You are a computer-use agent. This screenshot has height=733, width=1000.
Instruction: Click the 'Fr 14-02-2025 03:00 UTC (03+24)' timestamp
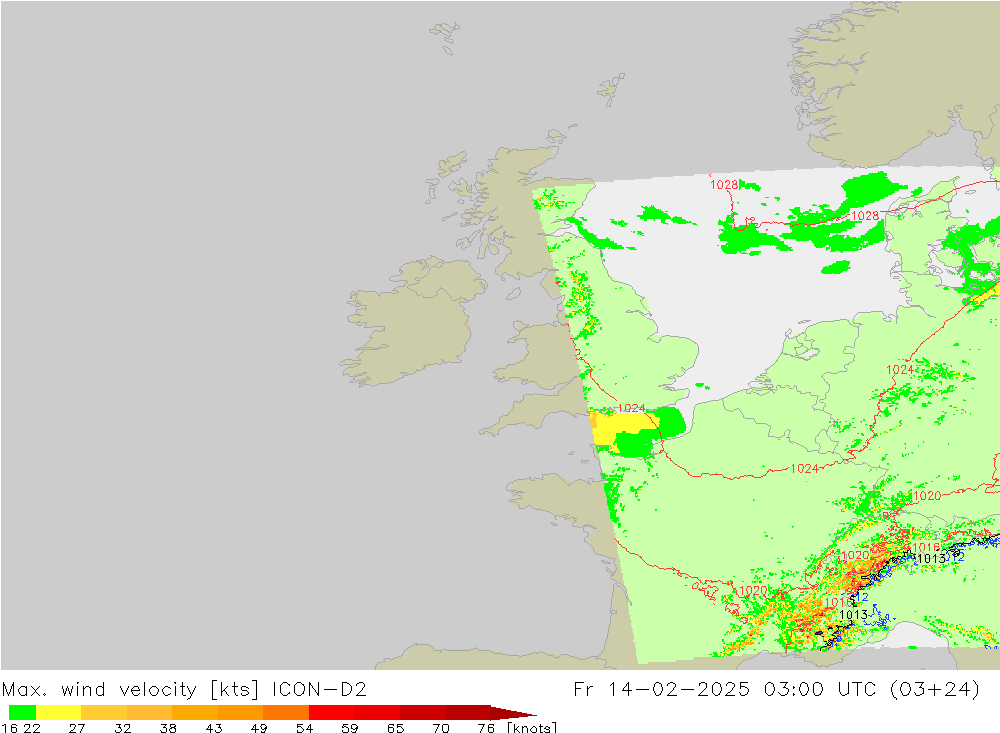click(776, 690)
